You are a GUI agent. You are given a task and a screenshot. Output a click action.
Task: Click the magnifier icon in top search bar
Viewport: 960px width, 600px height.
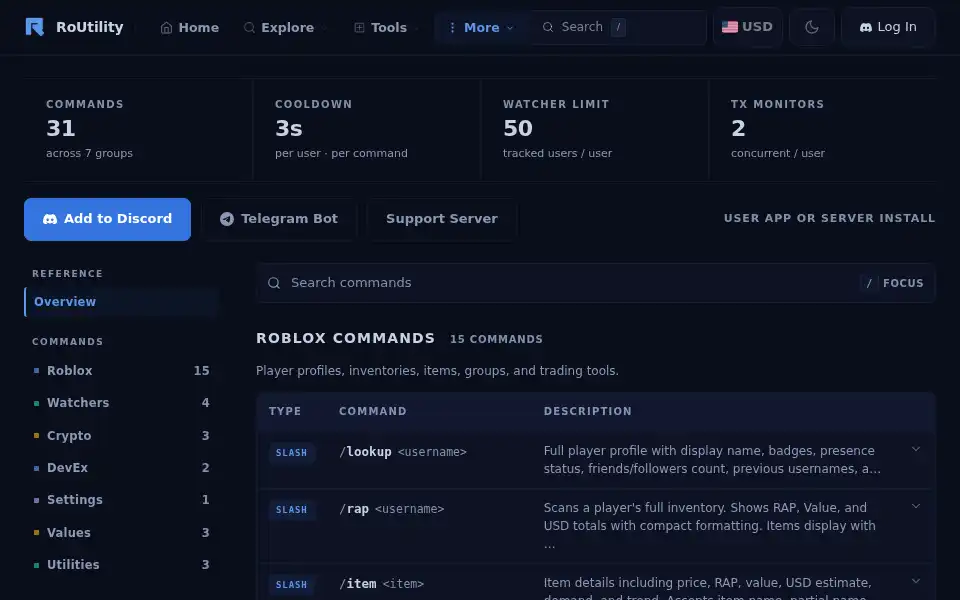point(548,27)
